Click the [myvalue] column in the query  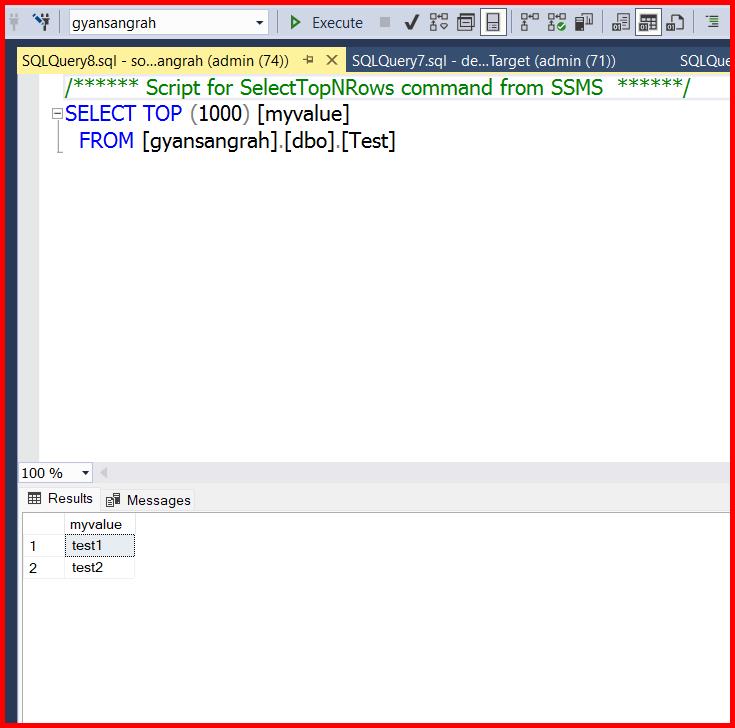(x=303, y=114)
